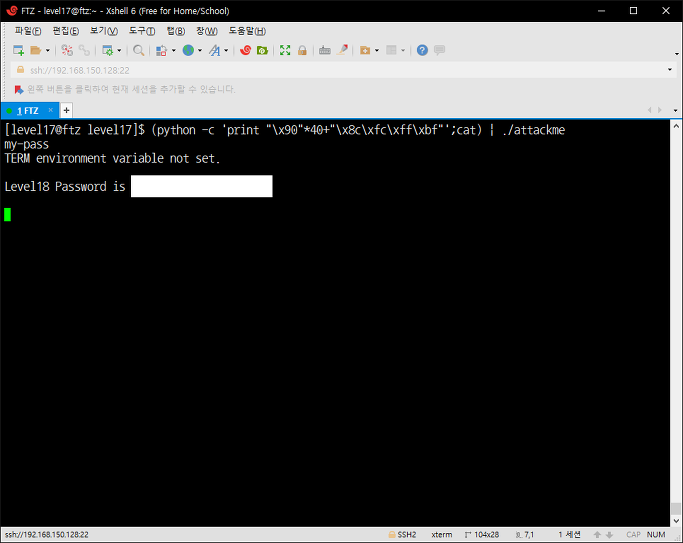
Task: Click the 'my-pass' terminal line
Action: (27, 145)
